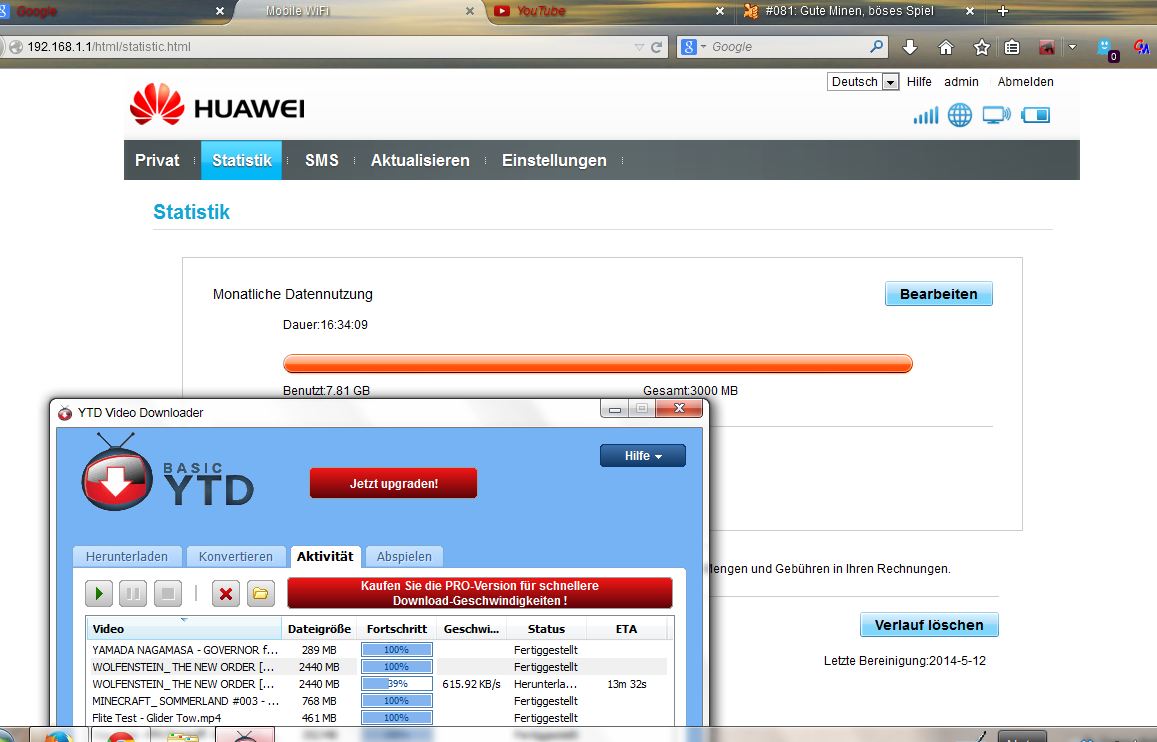Click the 39% progress bar of Wolfenstein download
This screenshot has height=742, width=1157.
pyautogui.click(x=397, y=684)
